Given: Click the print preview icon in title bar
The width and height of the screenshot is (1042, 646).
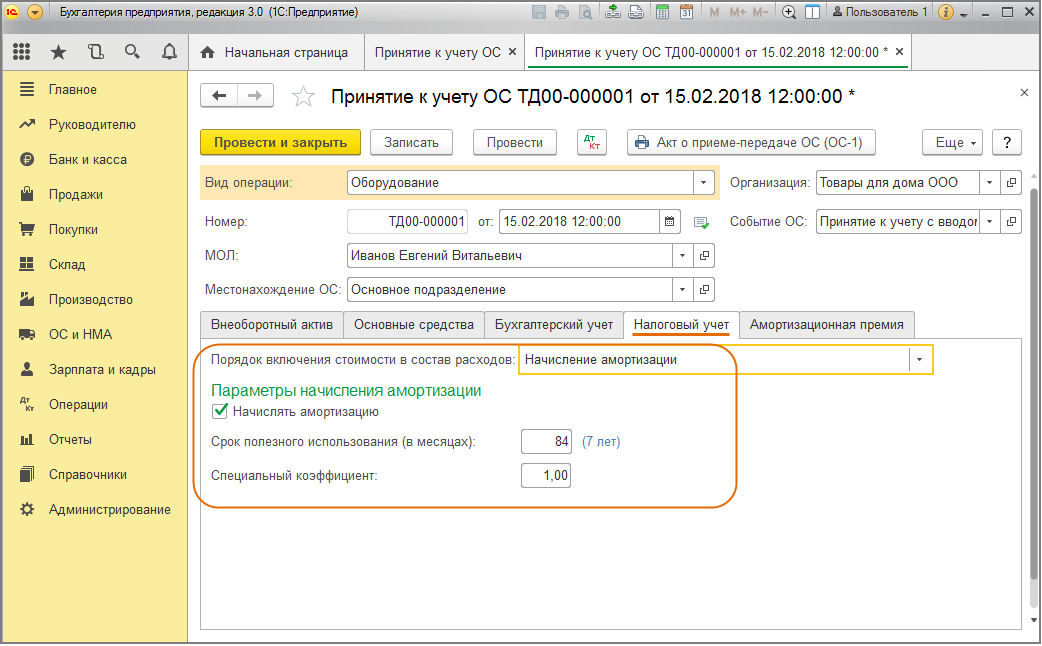Looking at the screenshot, I should 585,12.
